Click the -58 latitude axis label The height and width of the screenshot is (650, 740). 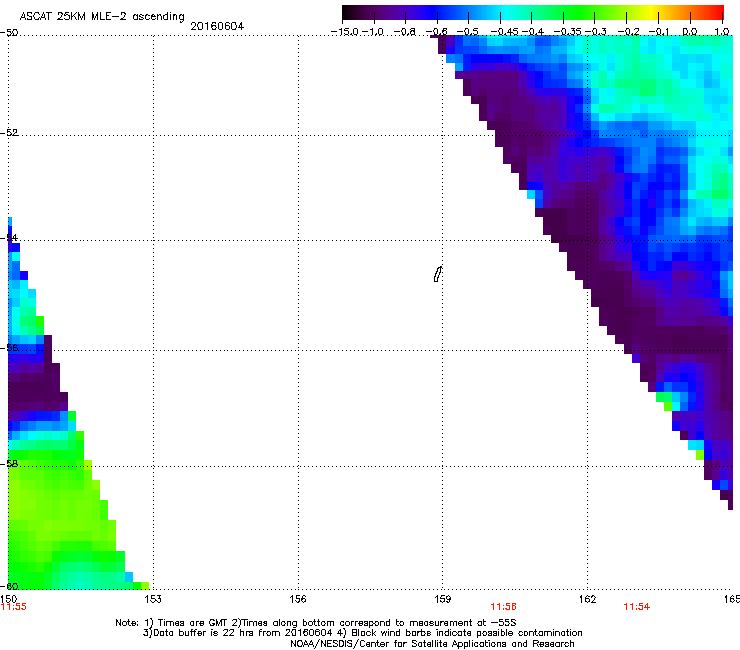9,464
